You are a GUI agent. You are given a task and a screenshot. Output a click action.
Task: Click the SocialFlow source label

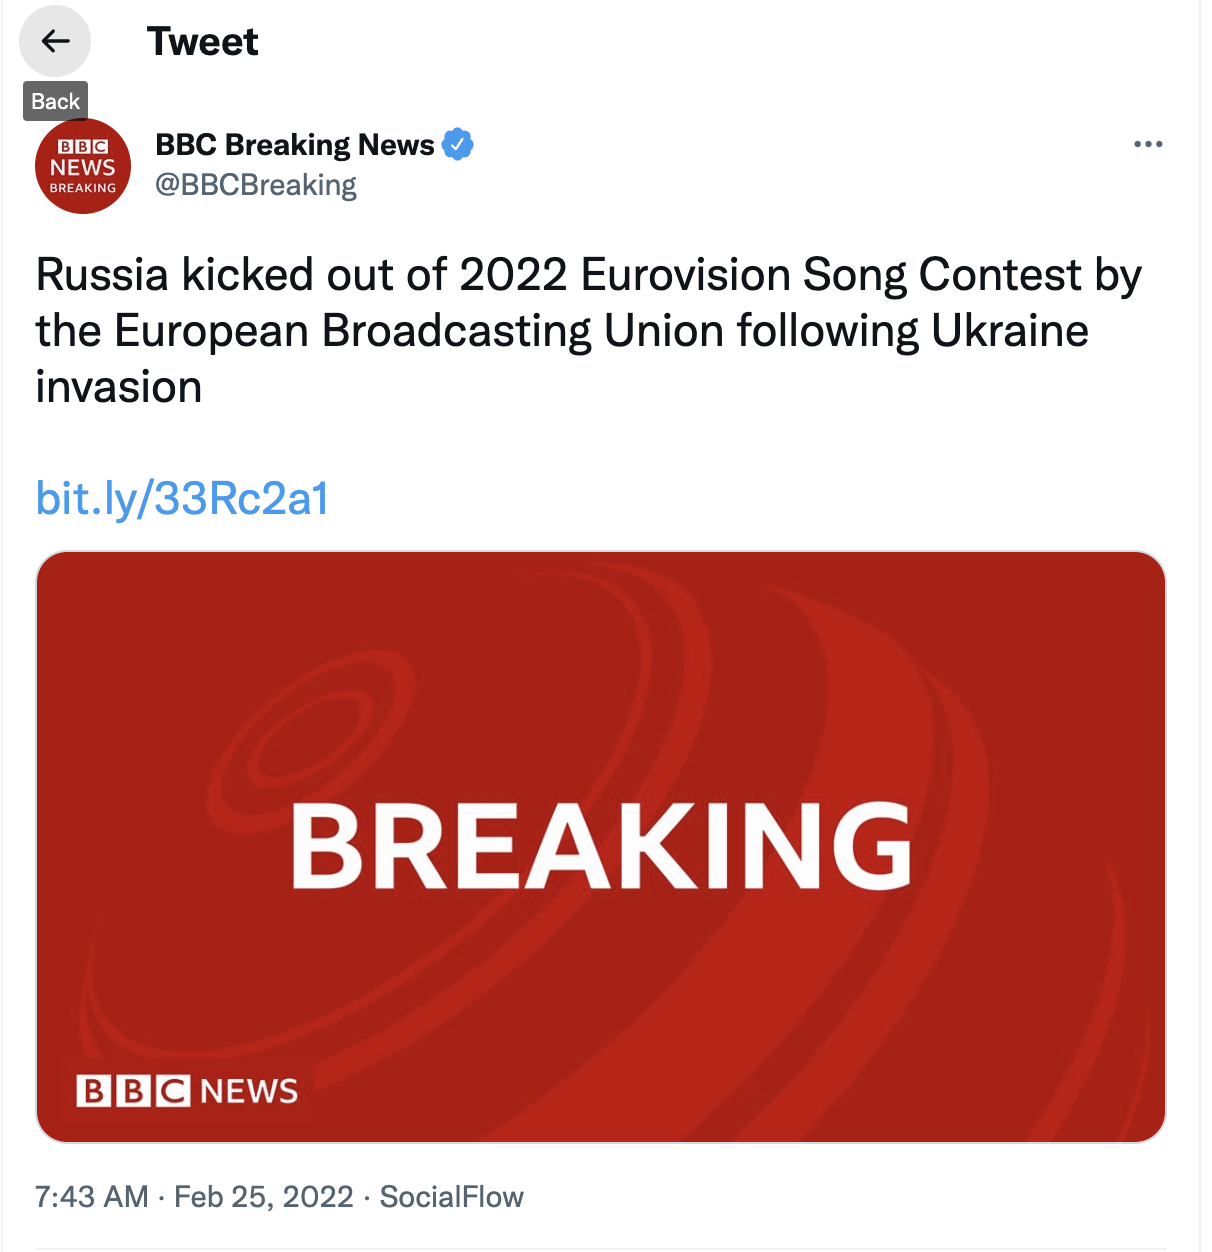[452, 1197]
